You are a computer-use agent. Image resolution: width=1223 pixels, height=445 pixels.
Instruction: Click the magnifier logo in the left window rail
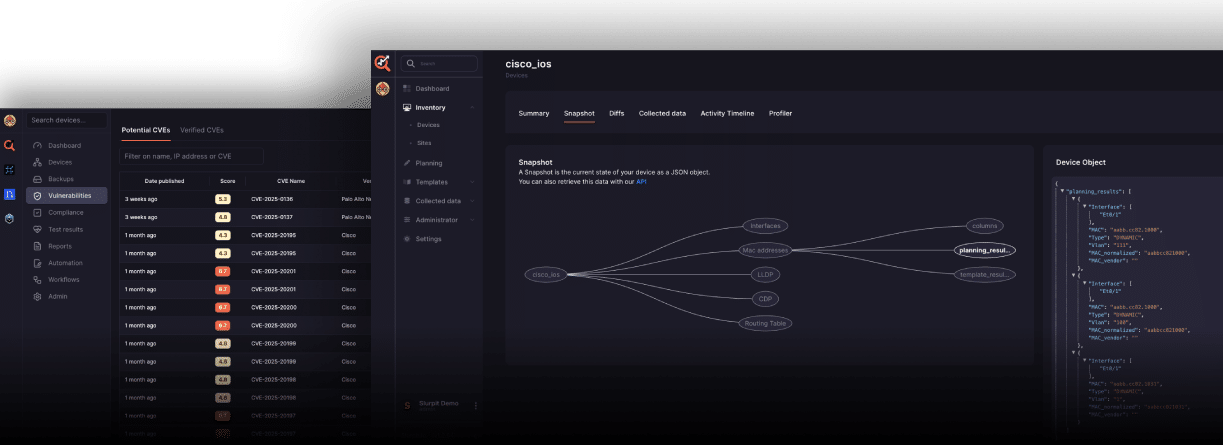(10, 146)
